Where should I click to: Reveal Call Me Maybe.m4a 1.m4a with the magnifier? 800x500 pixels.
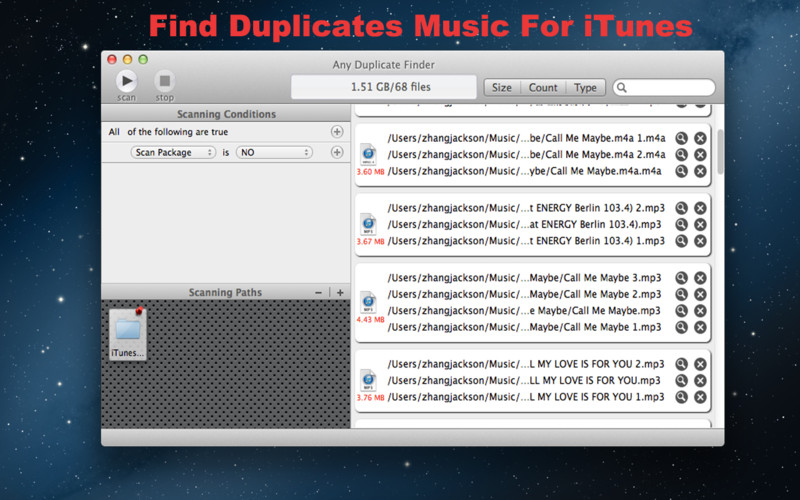click(681, 138)
